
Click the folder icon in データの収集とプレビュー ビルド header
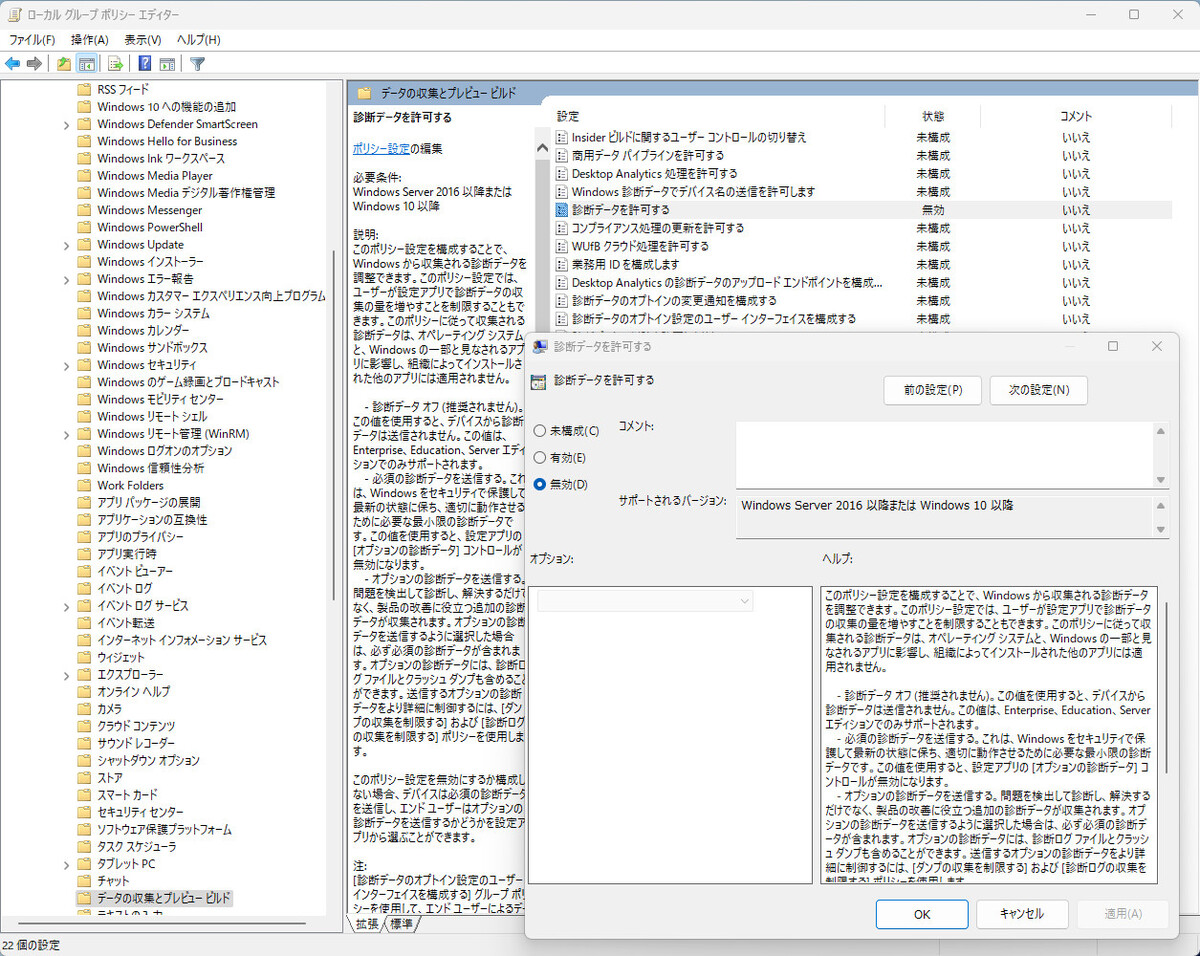click(365, 93)
